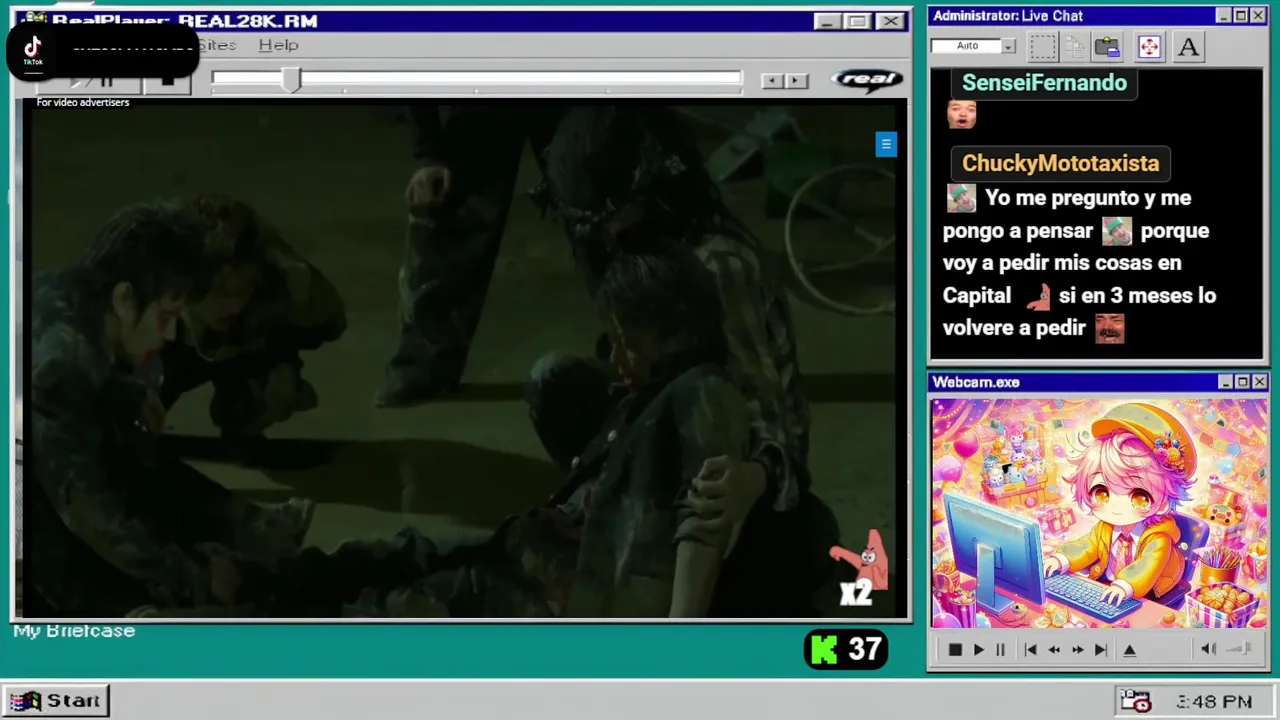1280x720 pixels.
Task: Click the RealPlayer left arrow button
Action: click(x=772, y=81)
